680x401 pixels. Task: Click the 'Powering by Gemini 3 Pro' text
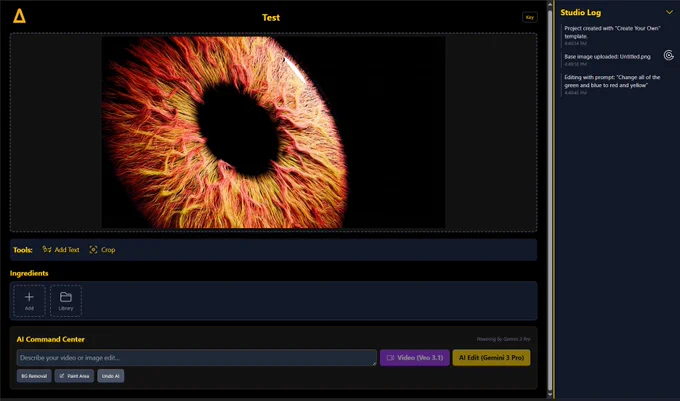(503, 339)
